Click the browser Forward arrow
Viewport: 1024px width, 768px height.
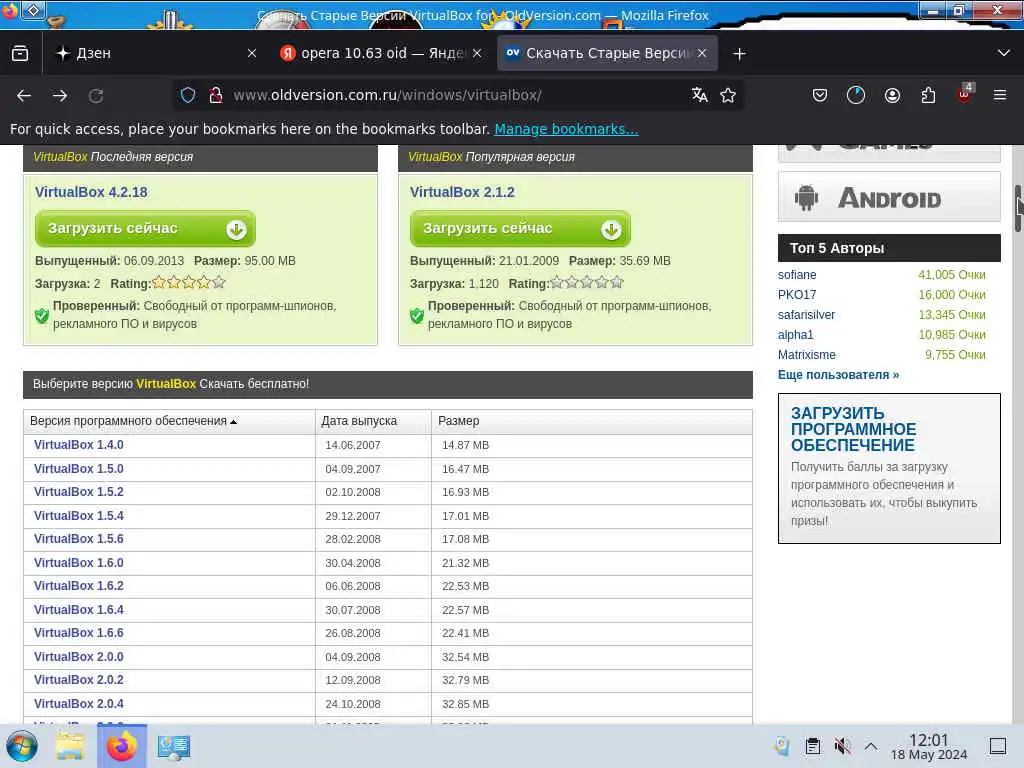pyautogui.click(x=60, y=95)
